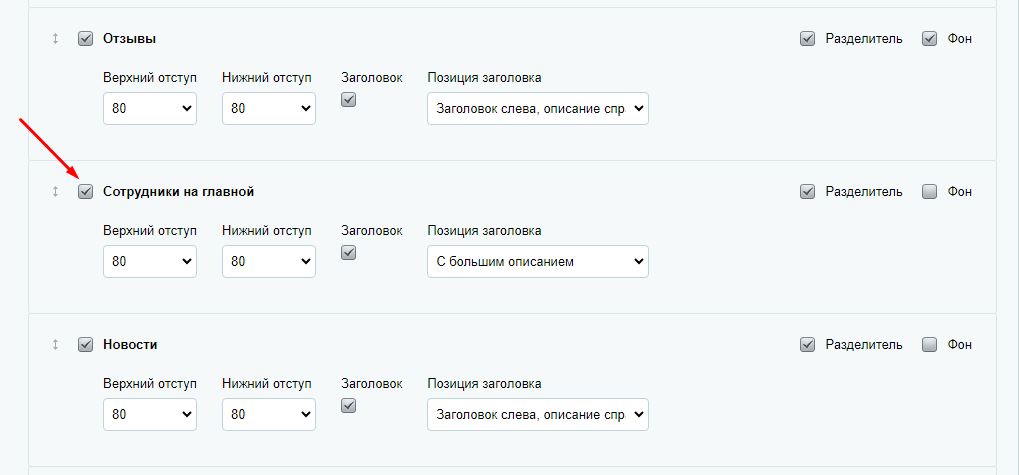Open Позиция заголовка dropdown in Новости block
This screenshot has height=475, width=1019.
[538, 414]
